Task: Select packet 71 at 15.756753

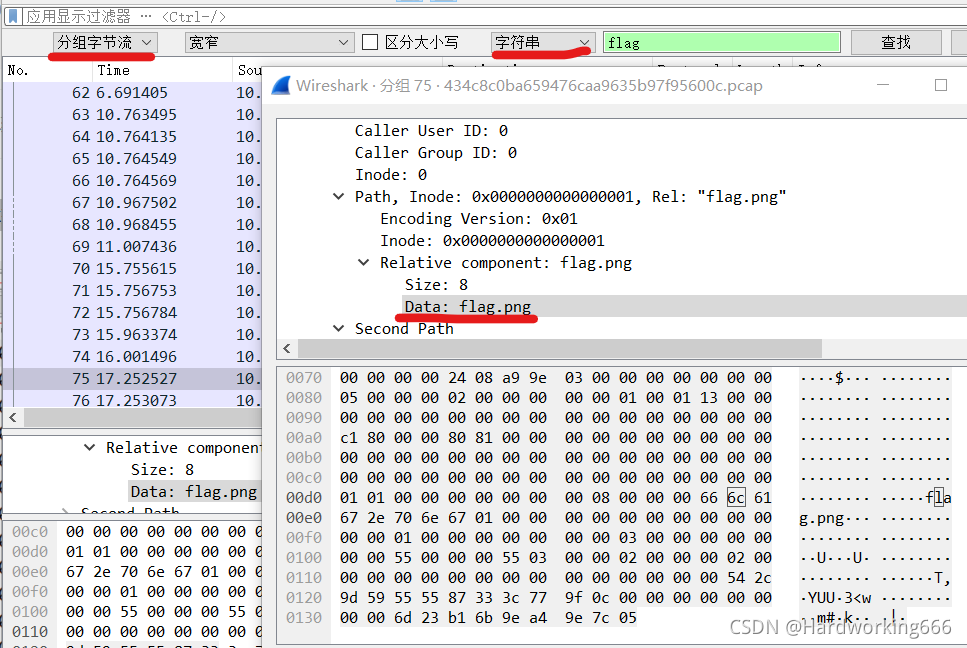Action: tap(132, 291)
